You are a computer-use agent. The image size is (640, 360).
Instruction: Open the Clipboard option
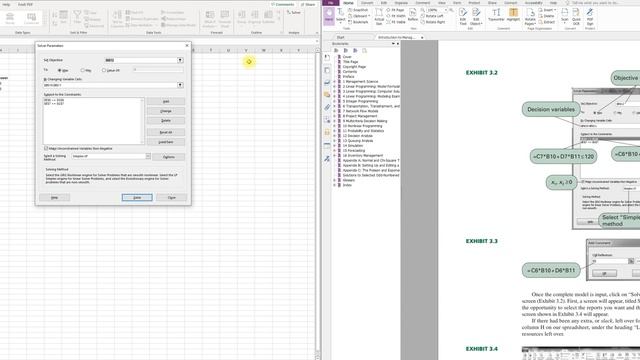[359, 16]
